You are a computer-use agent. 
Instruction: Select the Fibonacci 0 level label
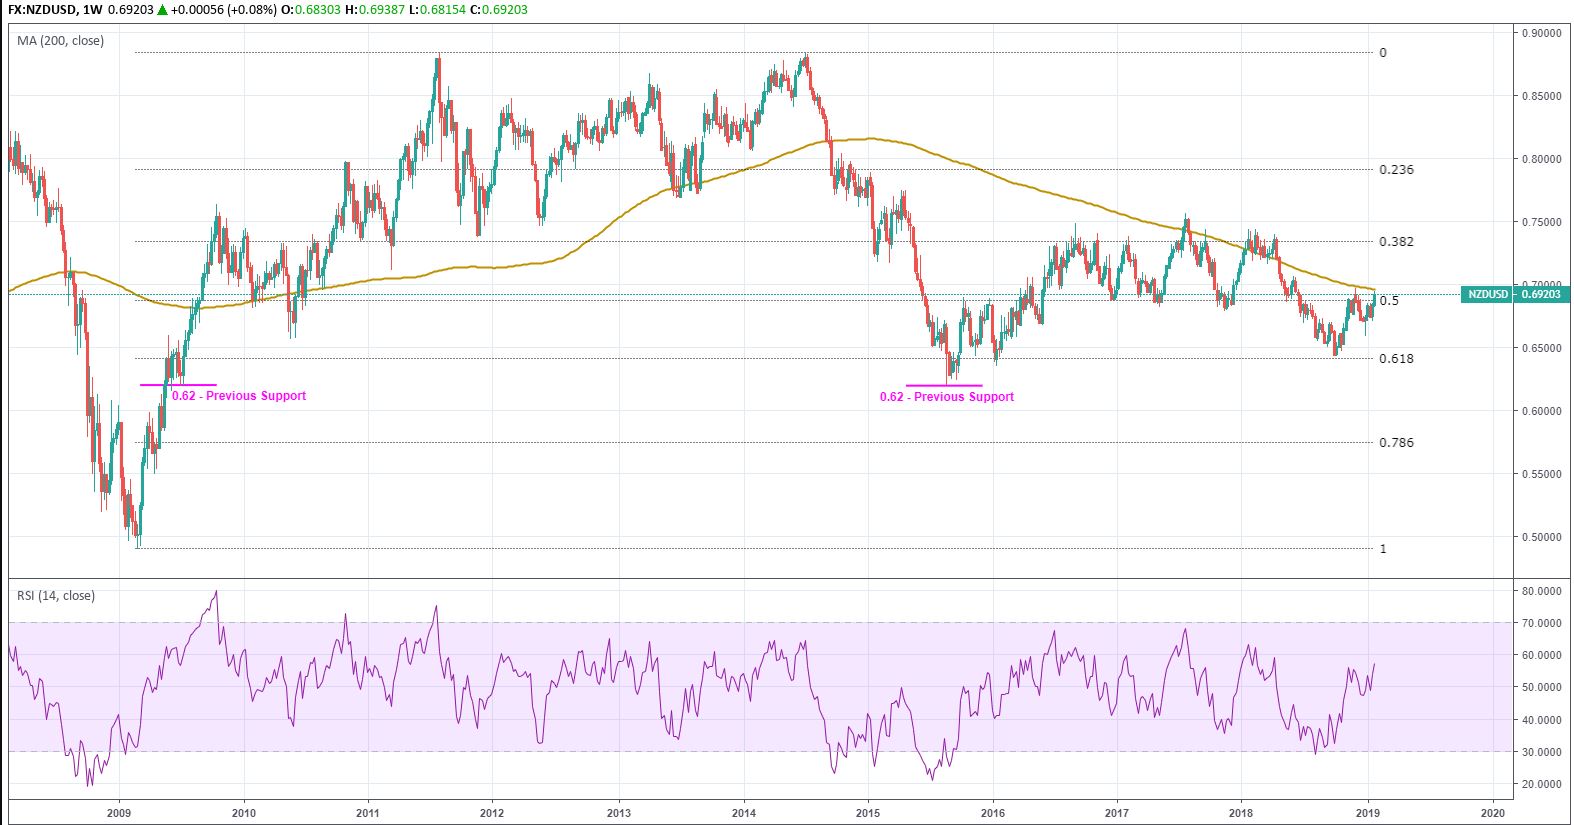click(x=1383, y=53)
